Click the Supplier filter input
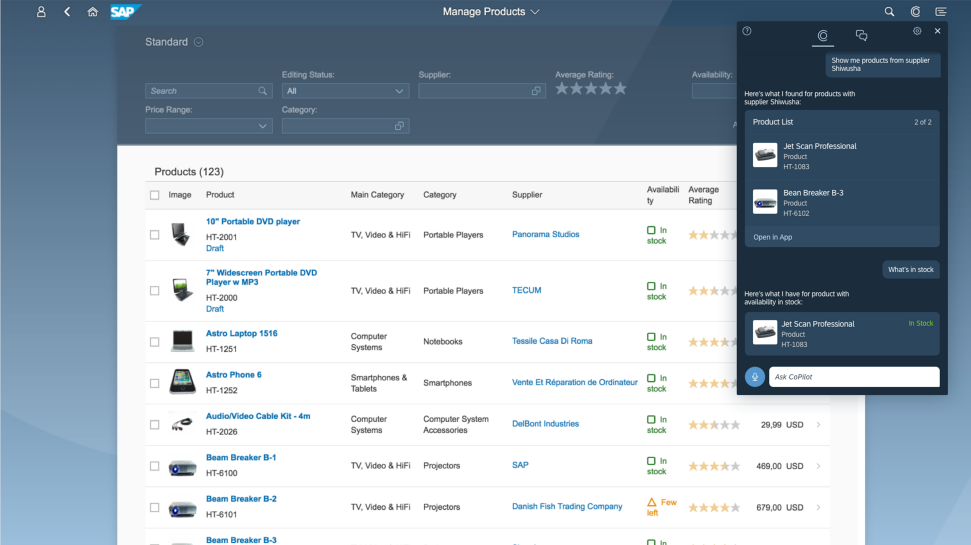This screenshot has width=971, height=545. [x=482, y=91]
